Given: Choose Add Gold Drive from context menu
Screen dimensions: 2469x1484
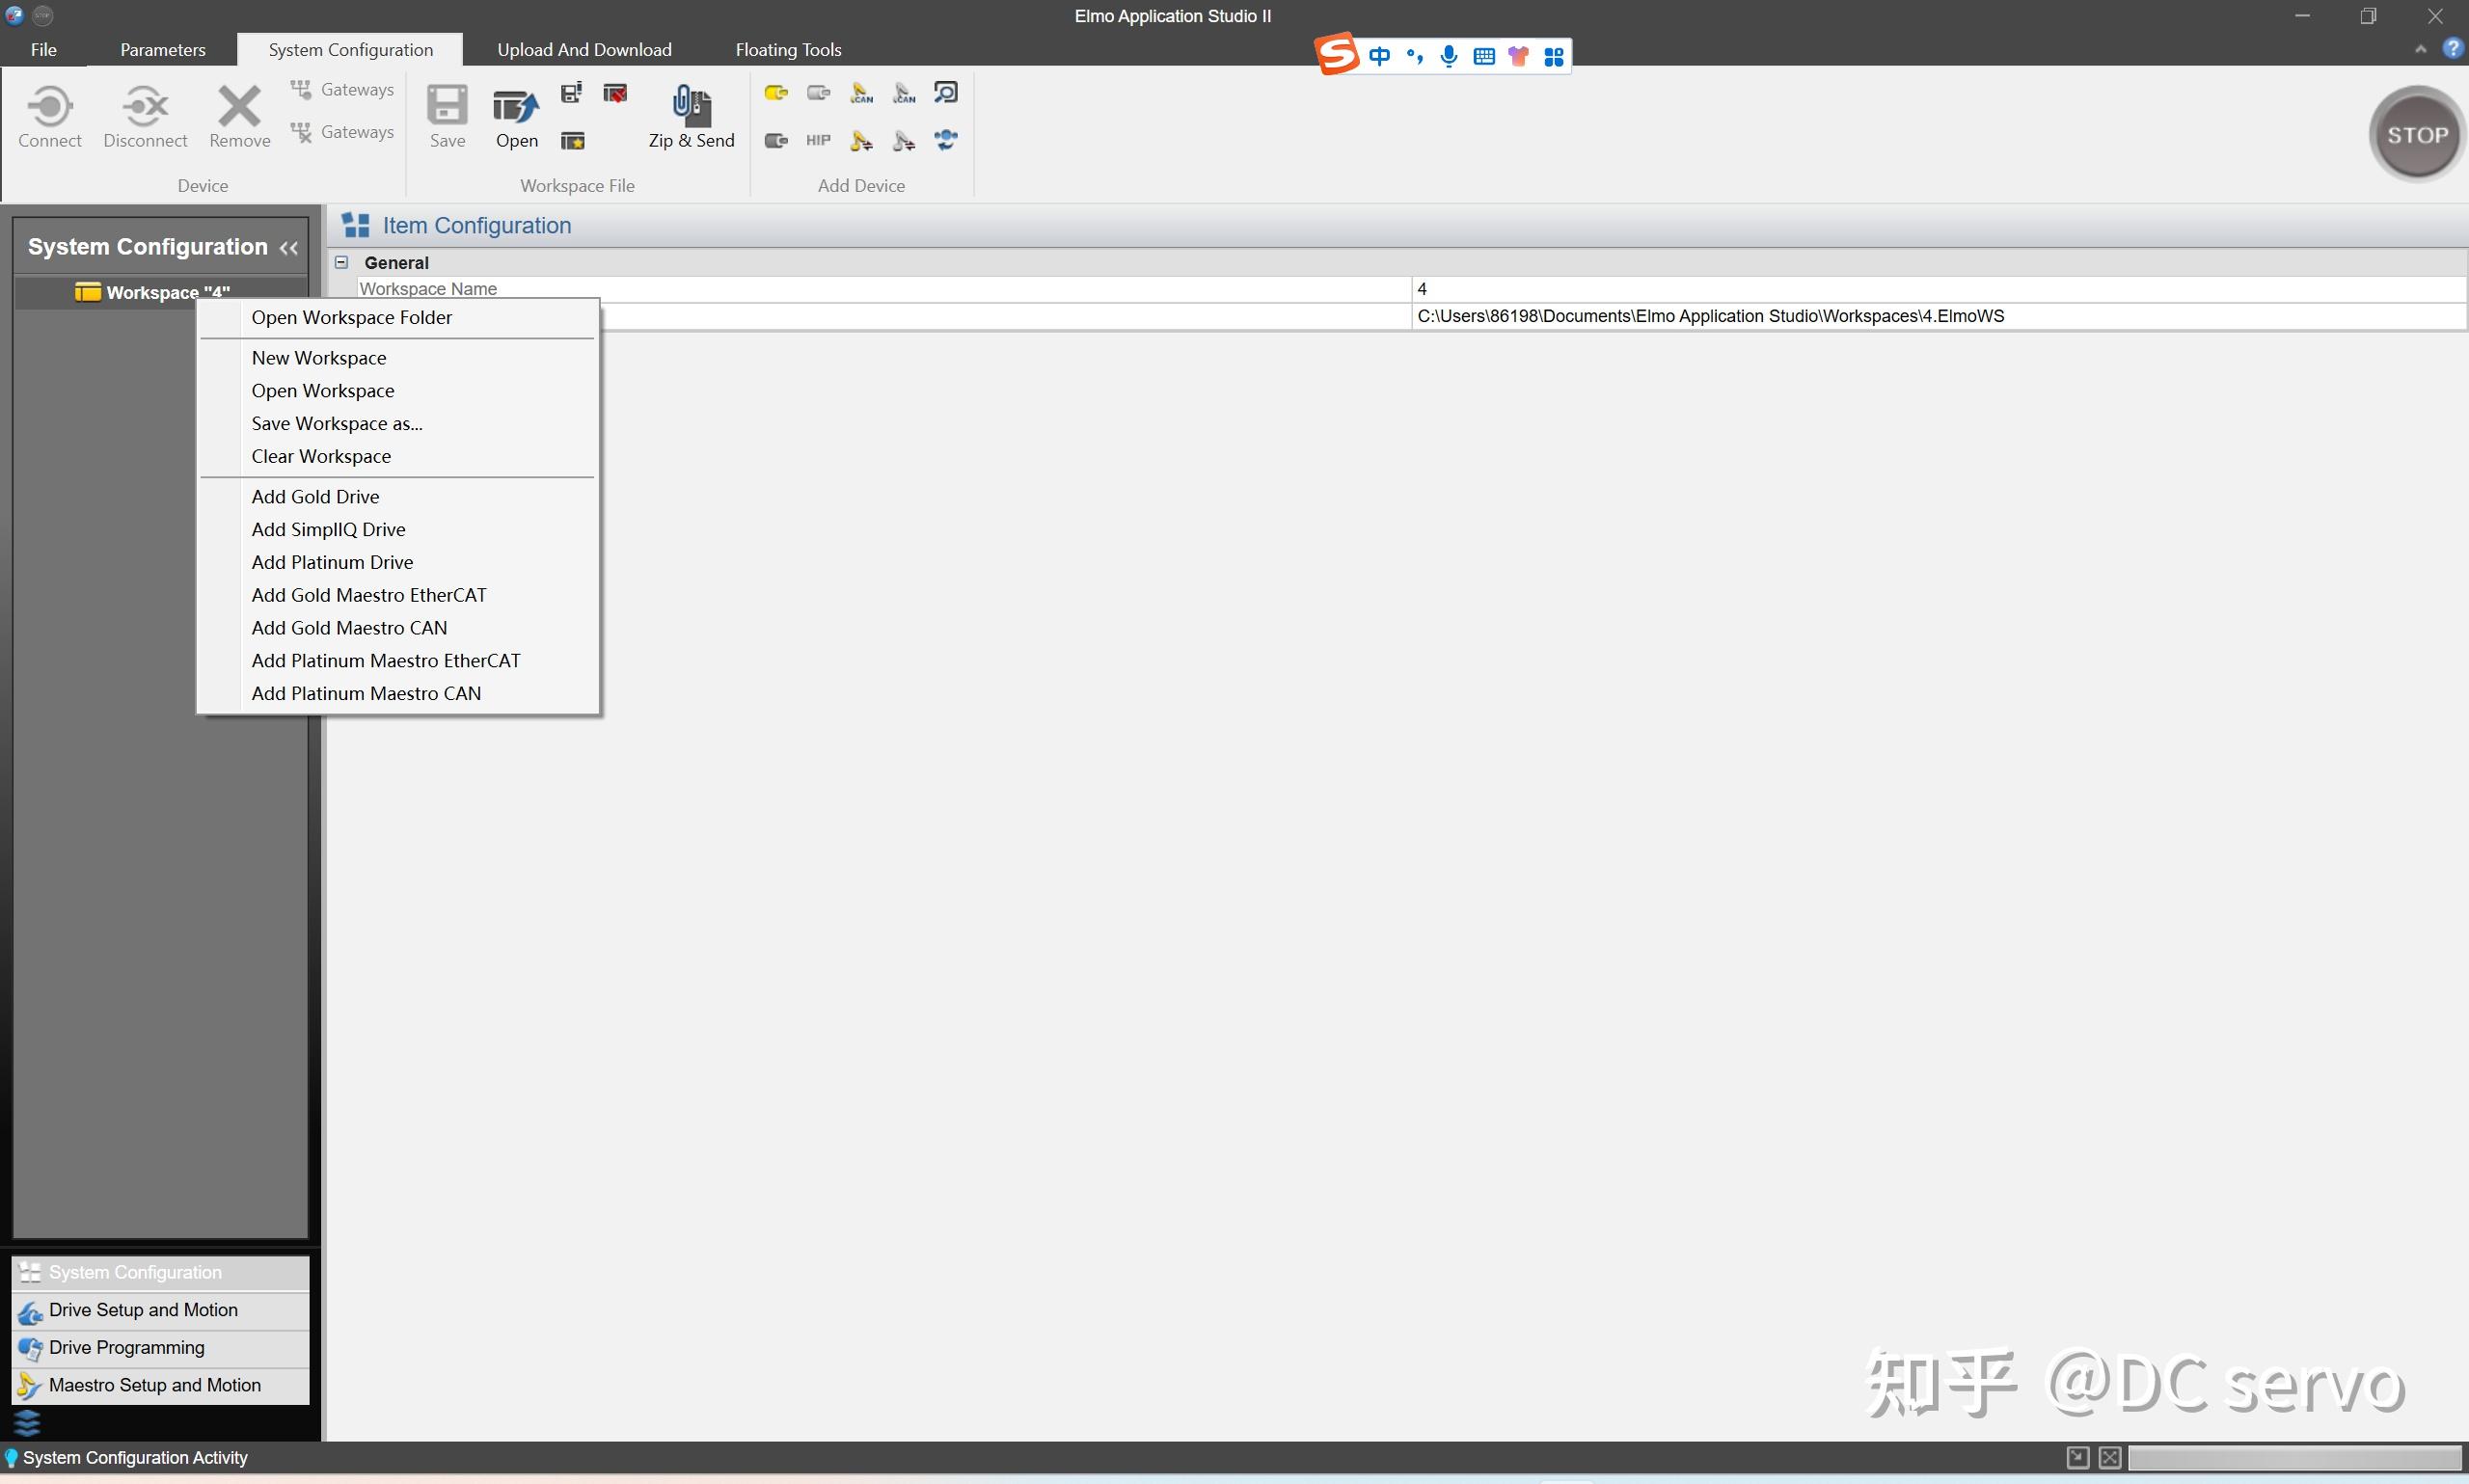Looking at the screenshot, I should [x=315, y=496].
